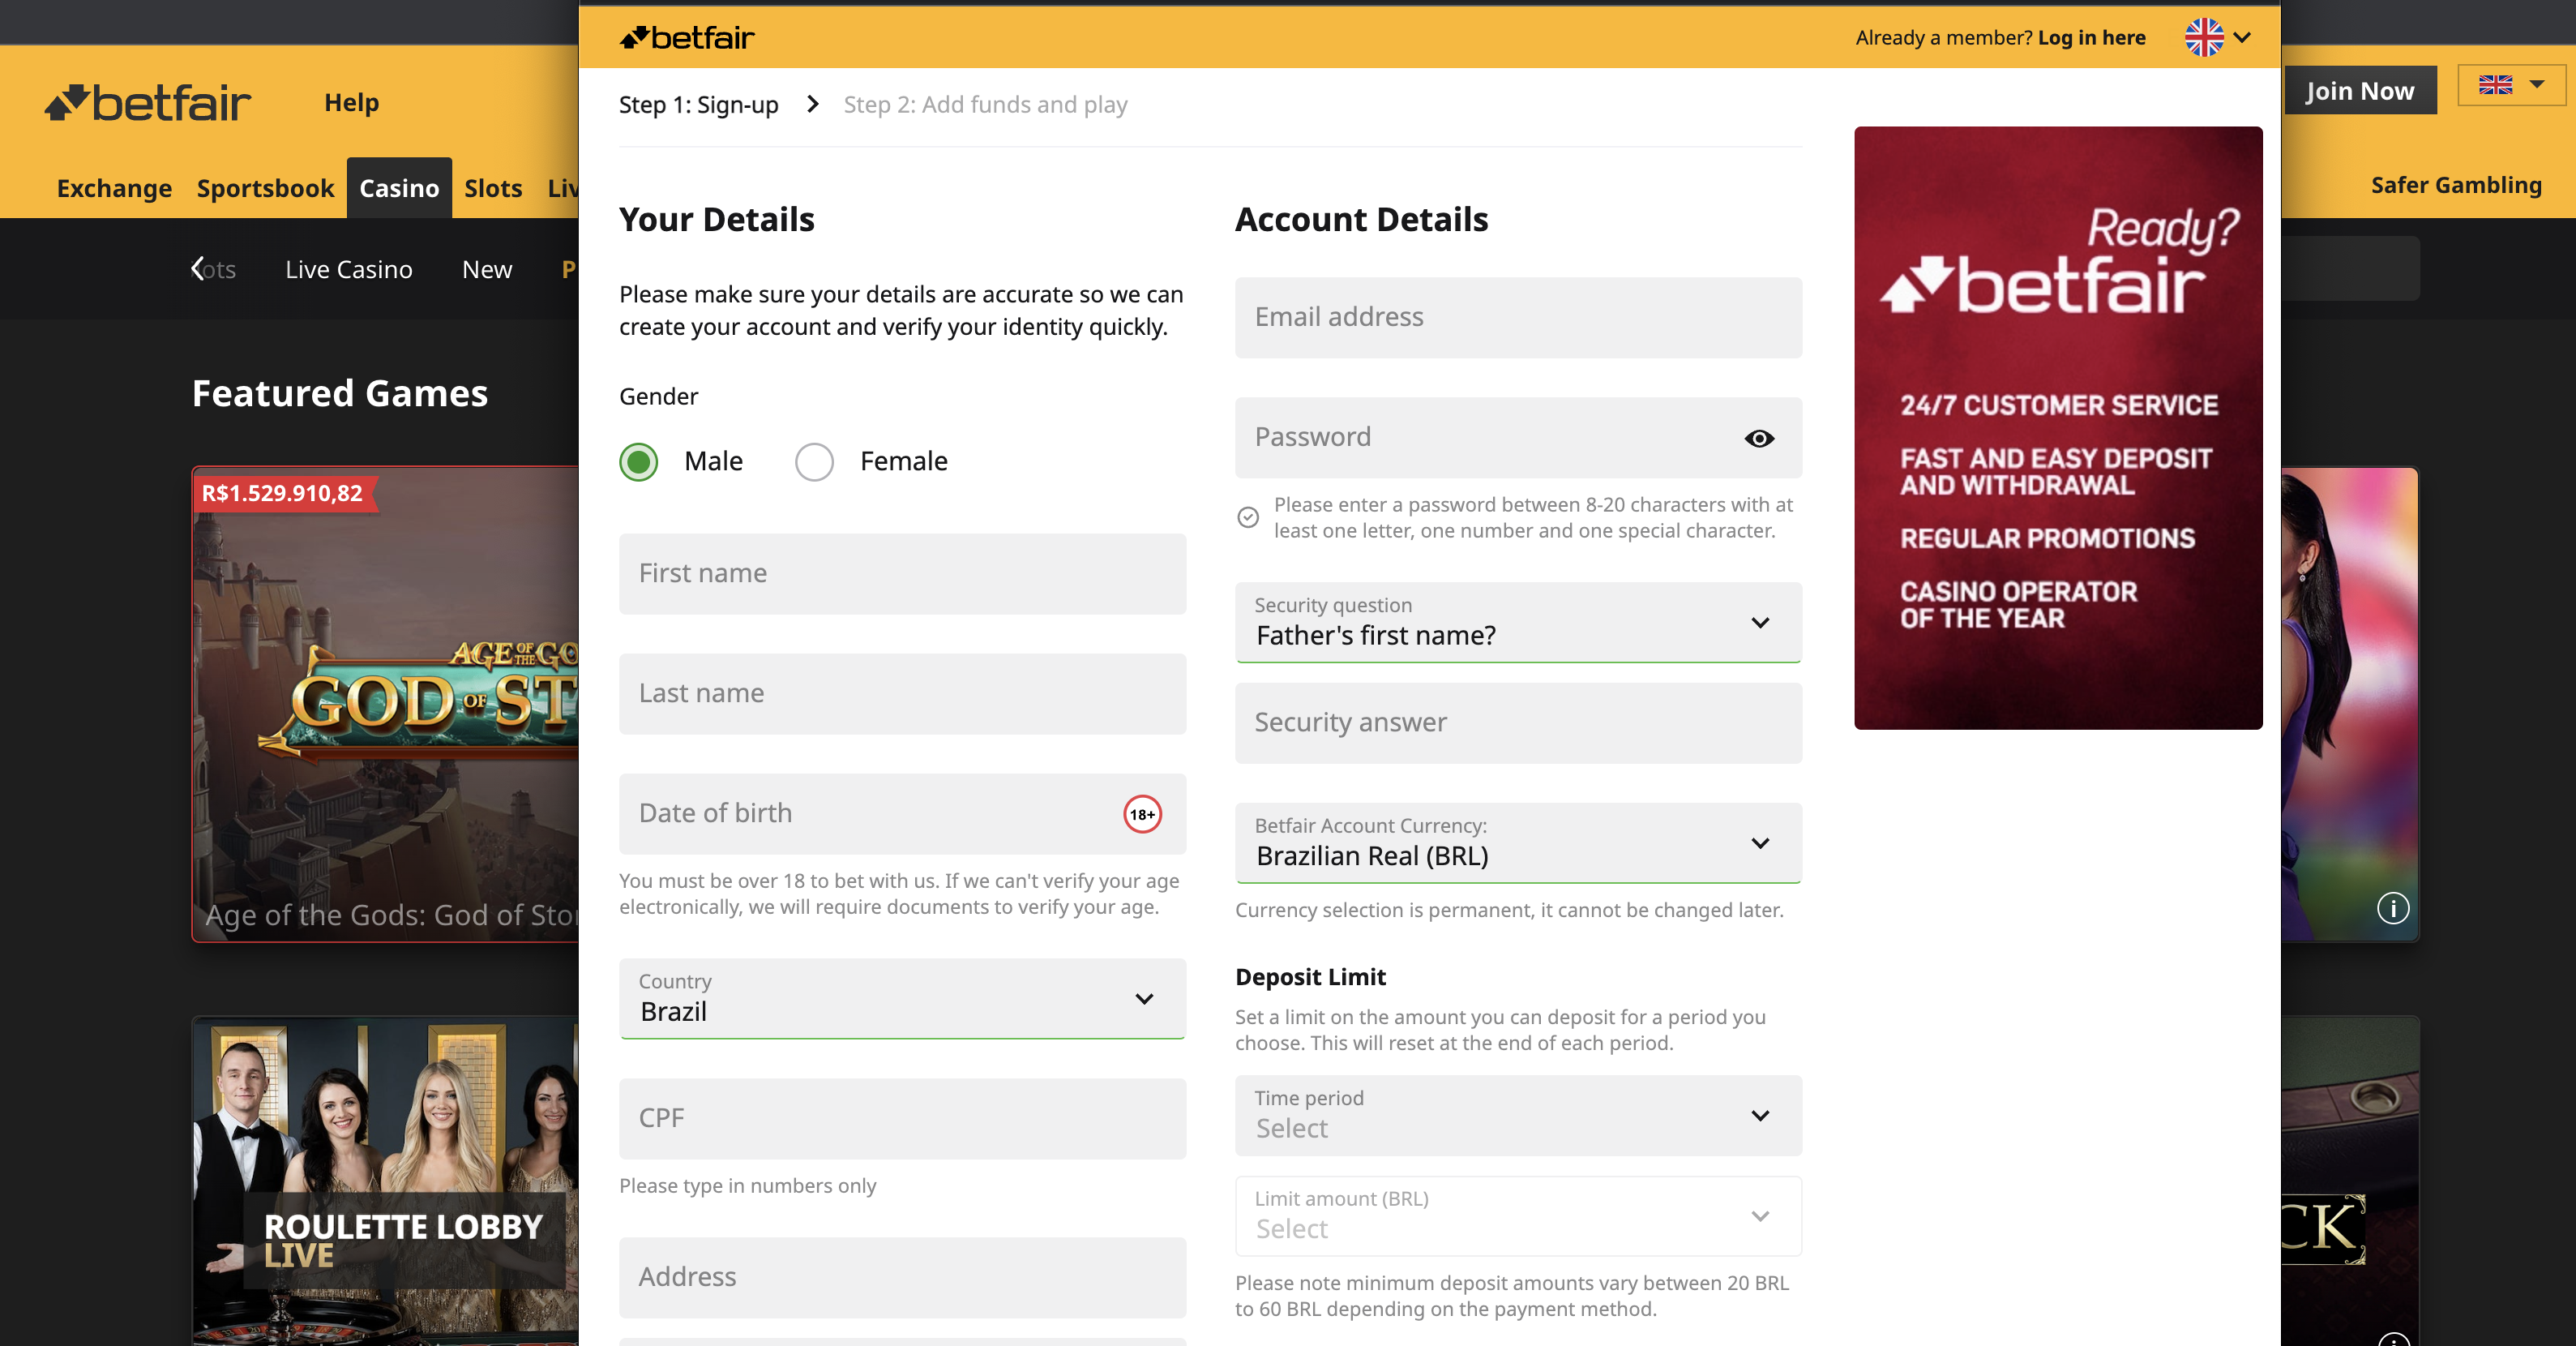Screen dimensions: 2576x1346
Task: Click the UK flag language icon in signup header
Action: (2203, 38)
